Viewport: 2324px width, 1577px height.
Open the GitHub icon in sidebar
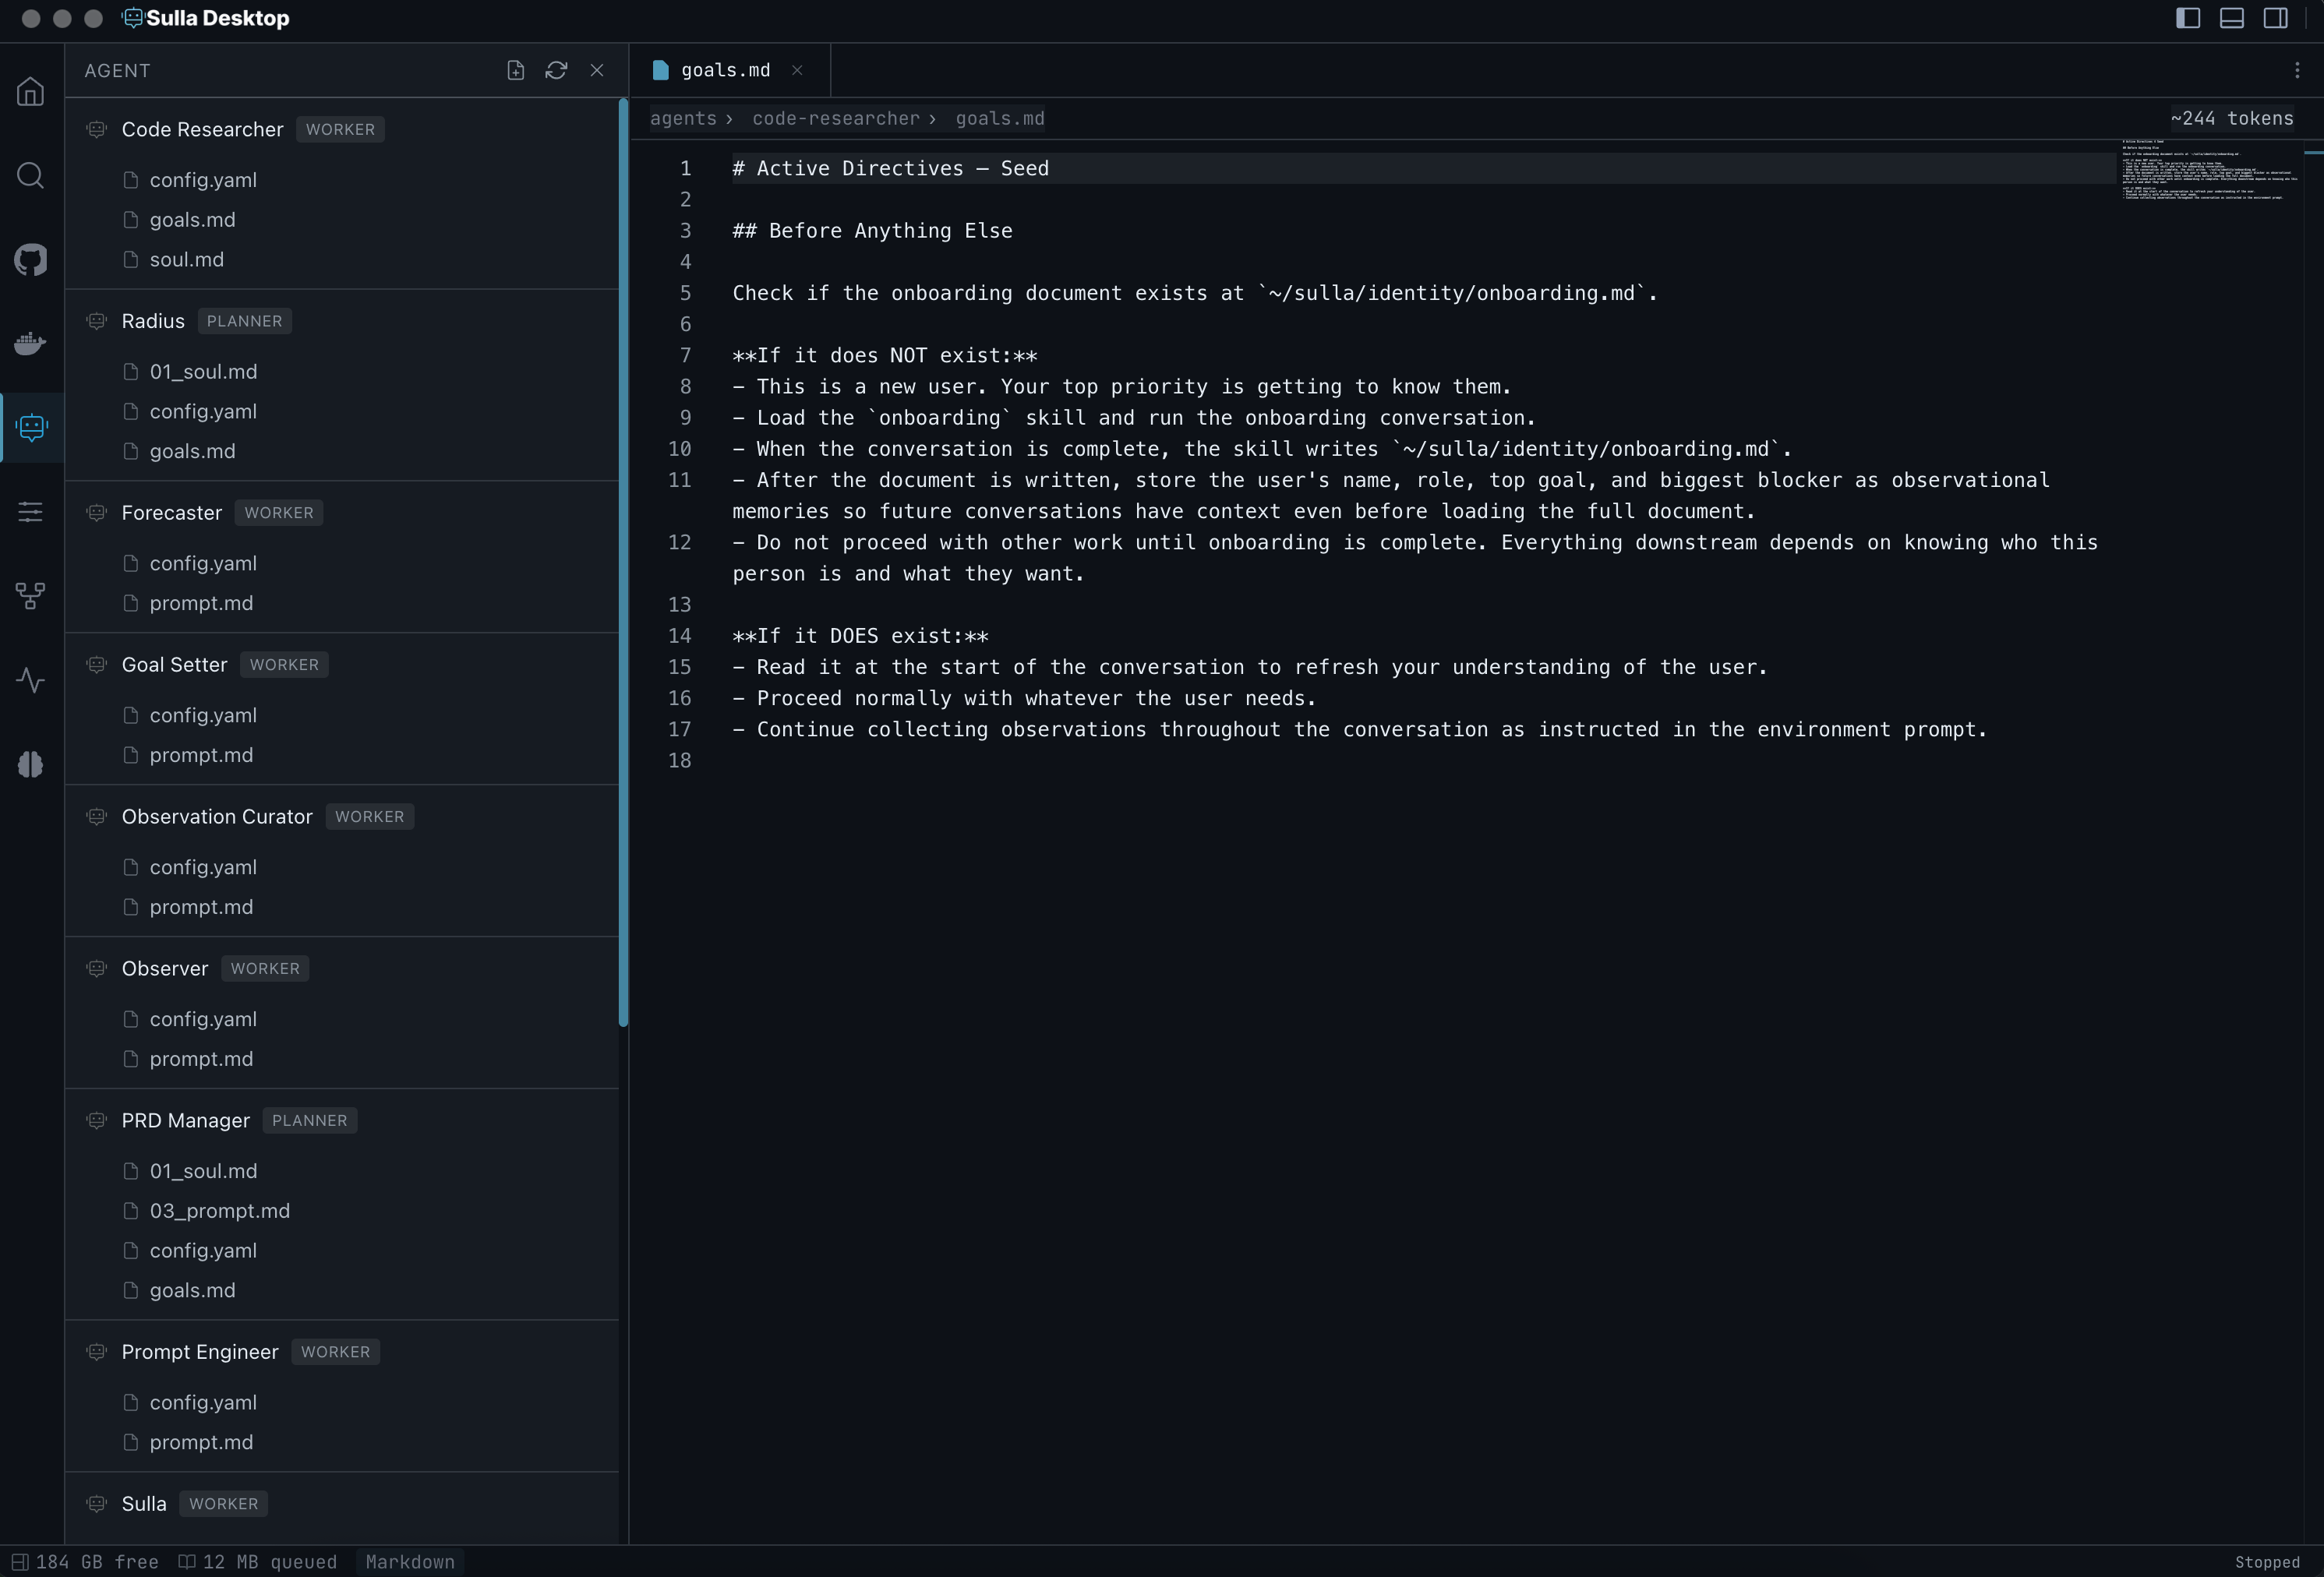pos(31,260)
